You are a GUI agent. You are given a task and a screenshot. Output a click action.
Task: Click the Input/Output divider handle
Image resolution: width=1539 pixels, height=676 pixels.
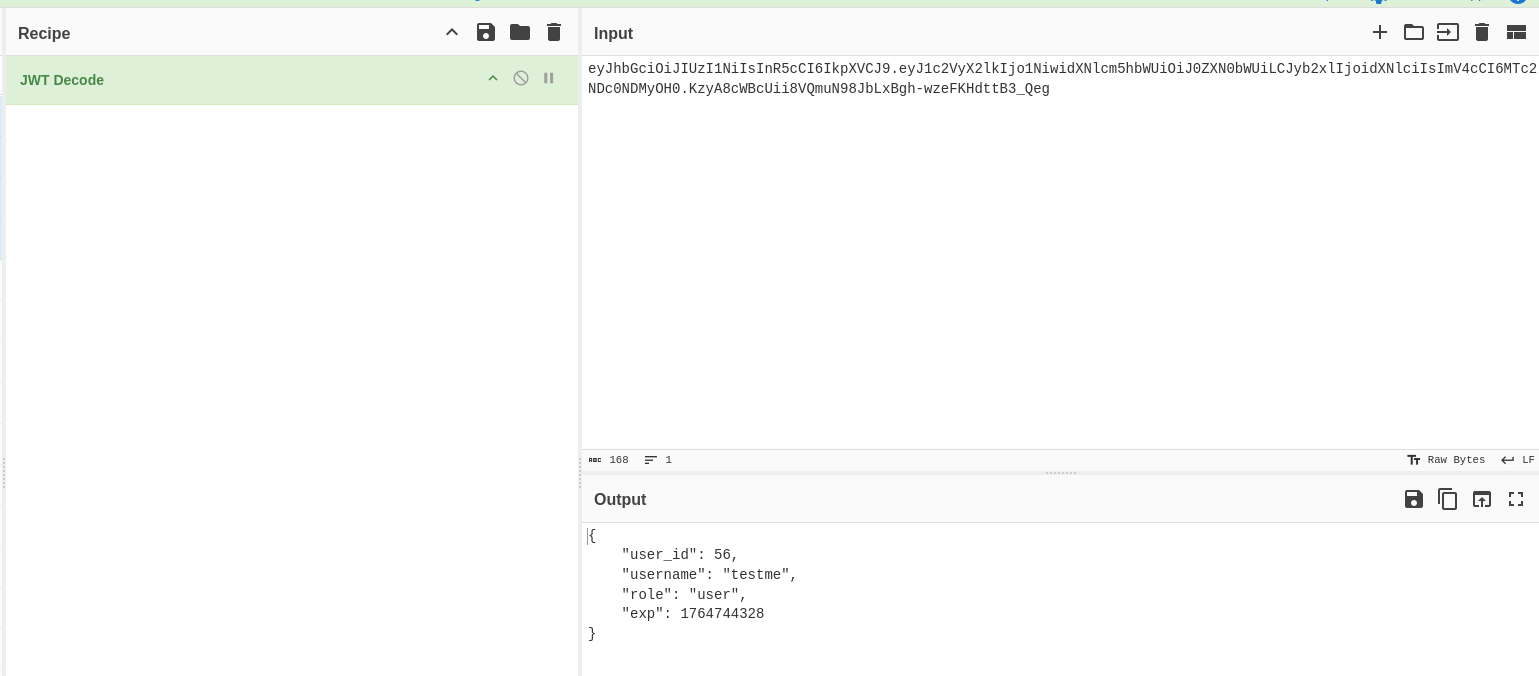[x=1060, y=473]
